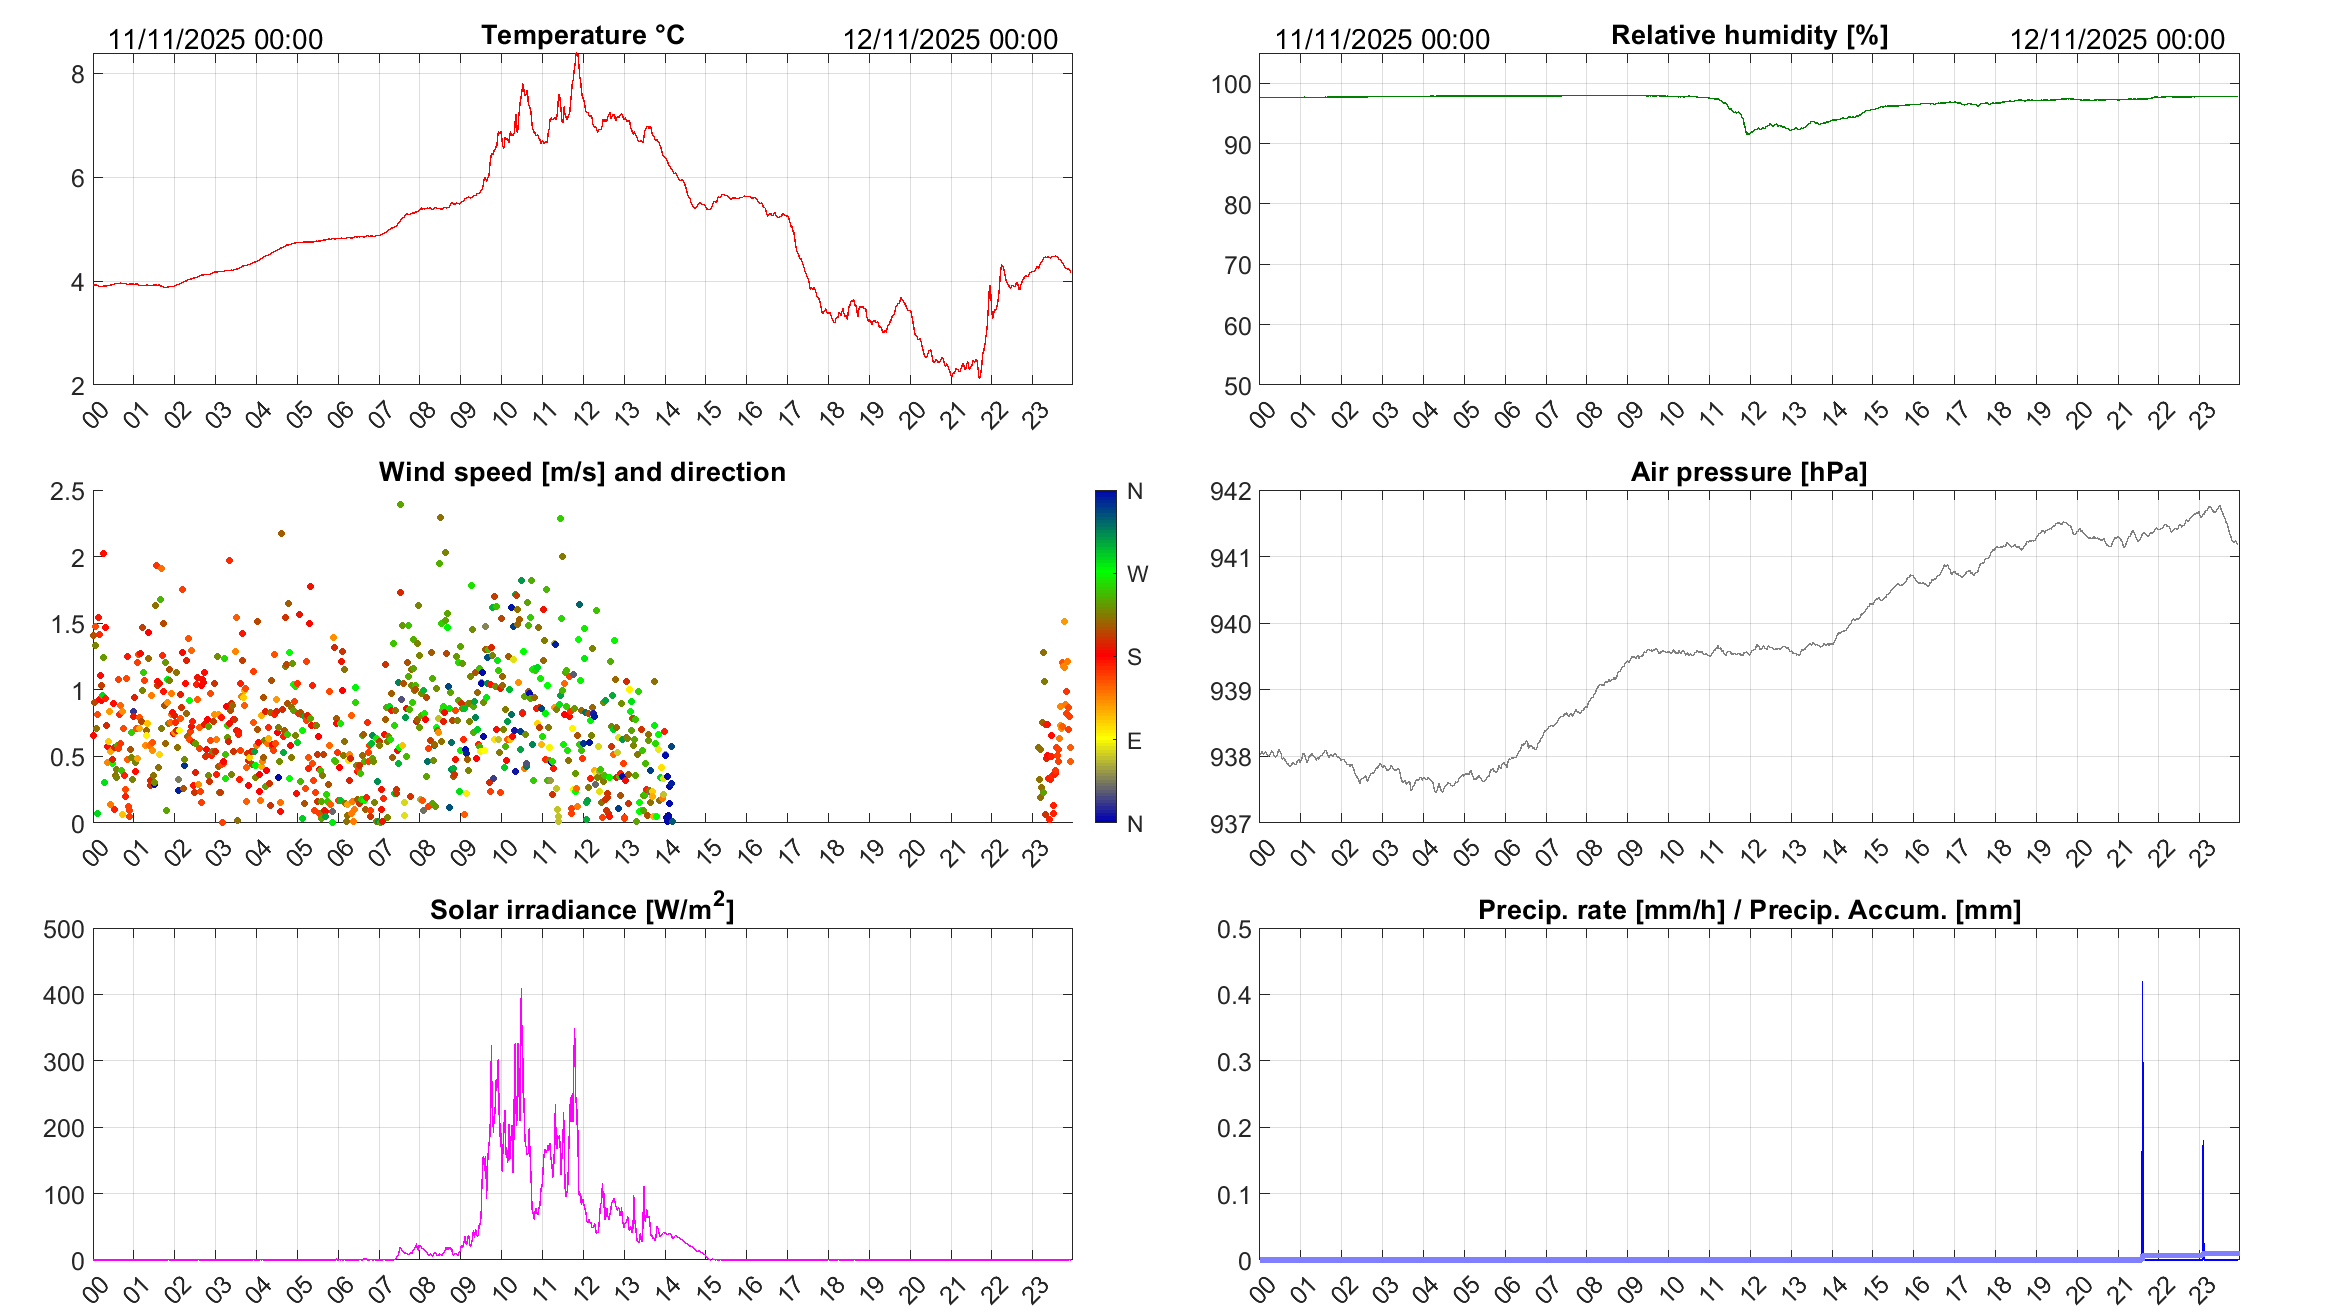Image resolution: width=2333 pixels, height=1313 pixels.
Task: Click the Precip. rate / Accum. title
Action: point(1749,910)
